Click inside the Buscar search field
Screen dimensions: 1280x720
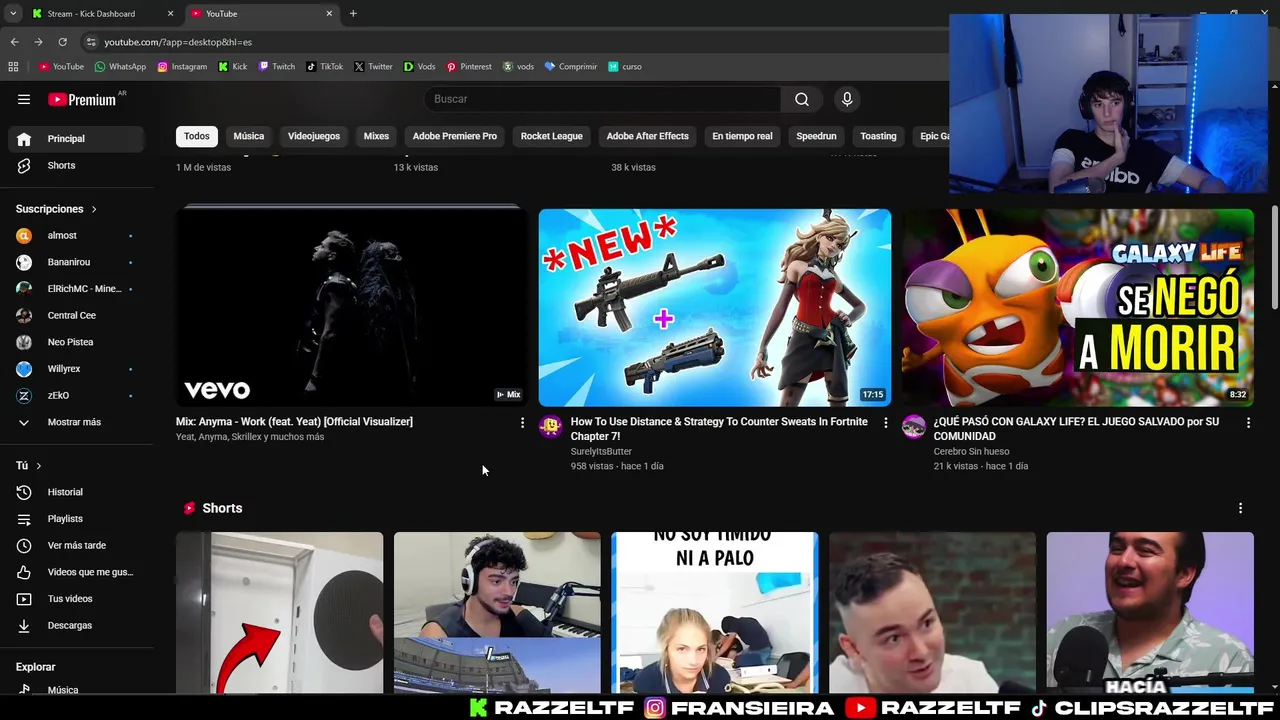coord(603,99)
